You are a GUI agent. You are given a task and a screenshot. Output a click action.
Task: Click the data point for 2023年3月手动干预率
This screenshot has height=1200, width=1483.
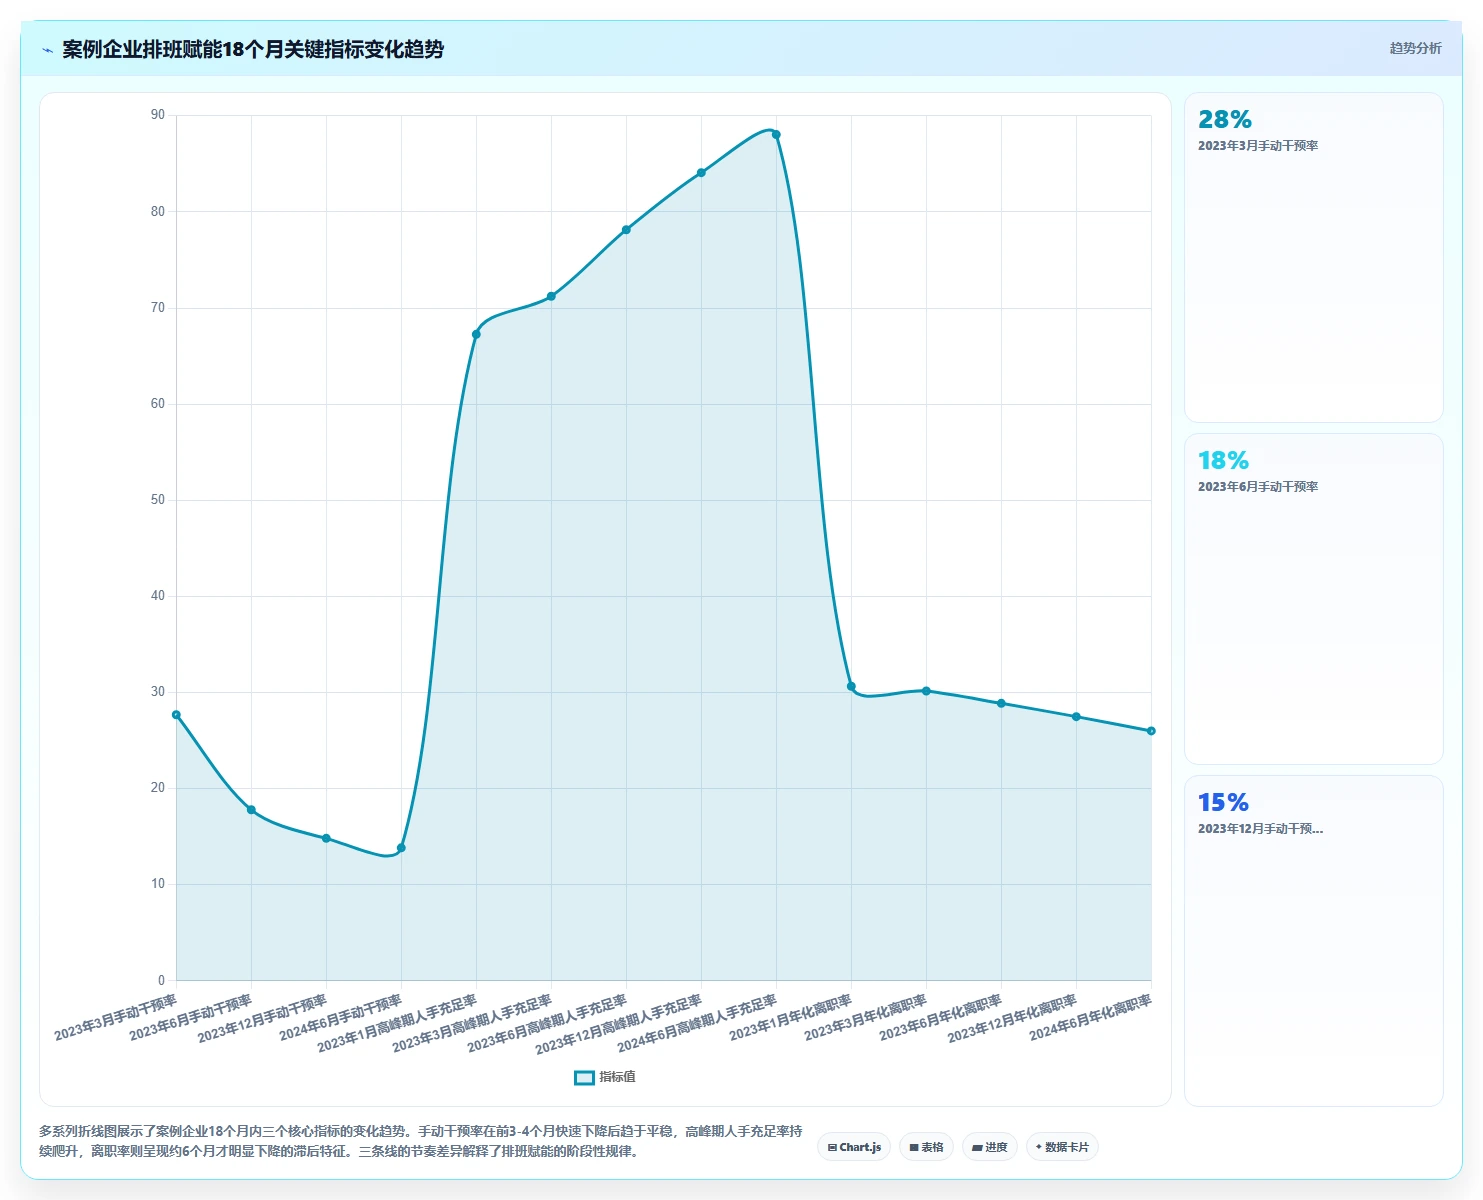(176, 714)
